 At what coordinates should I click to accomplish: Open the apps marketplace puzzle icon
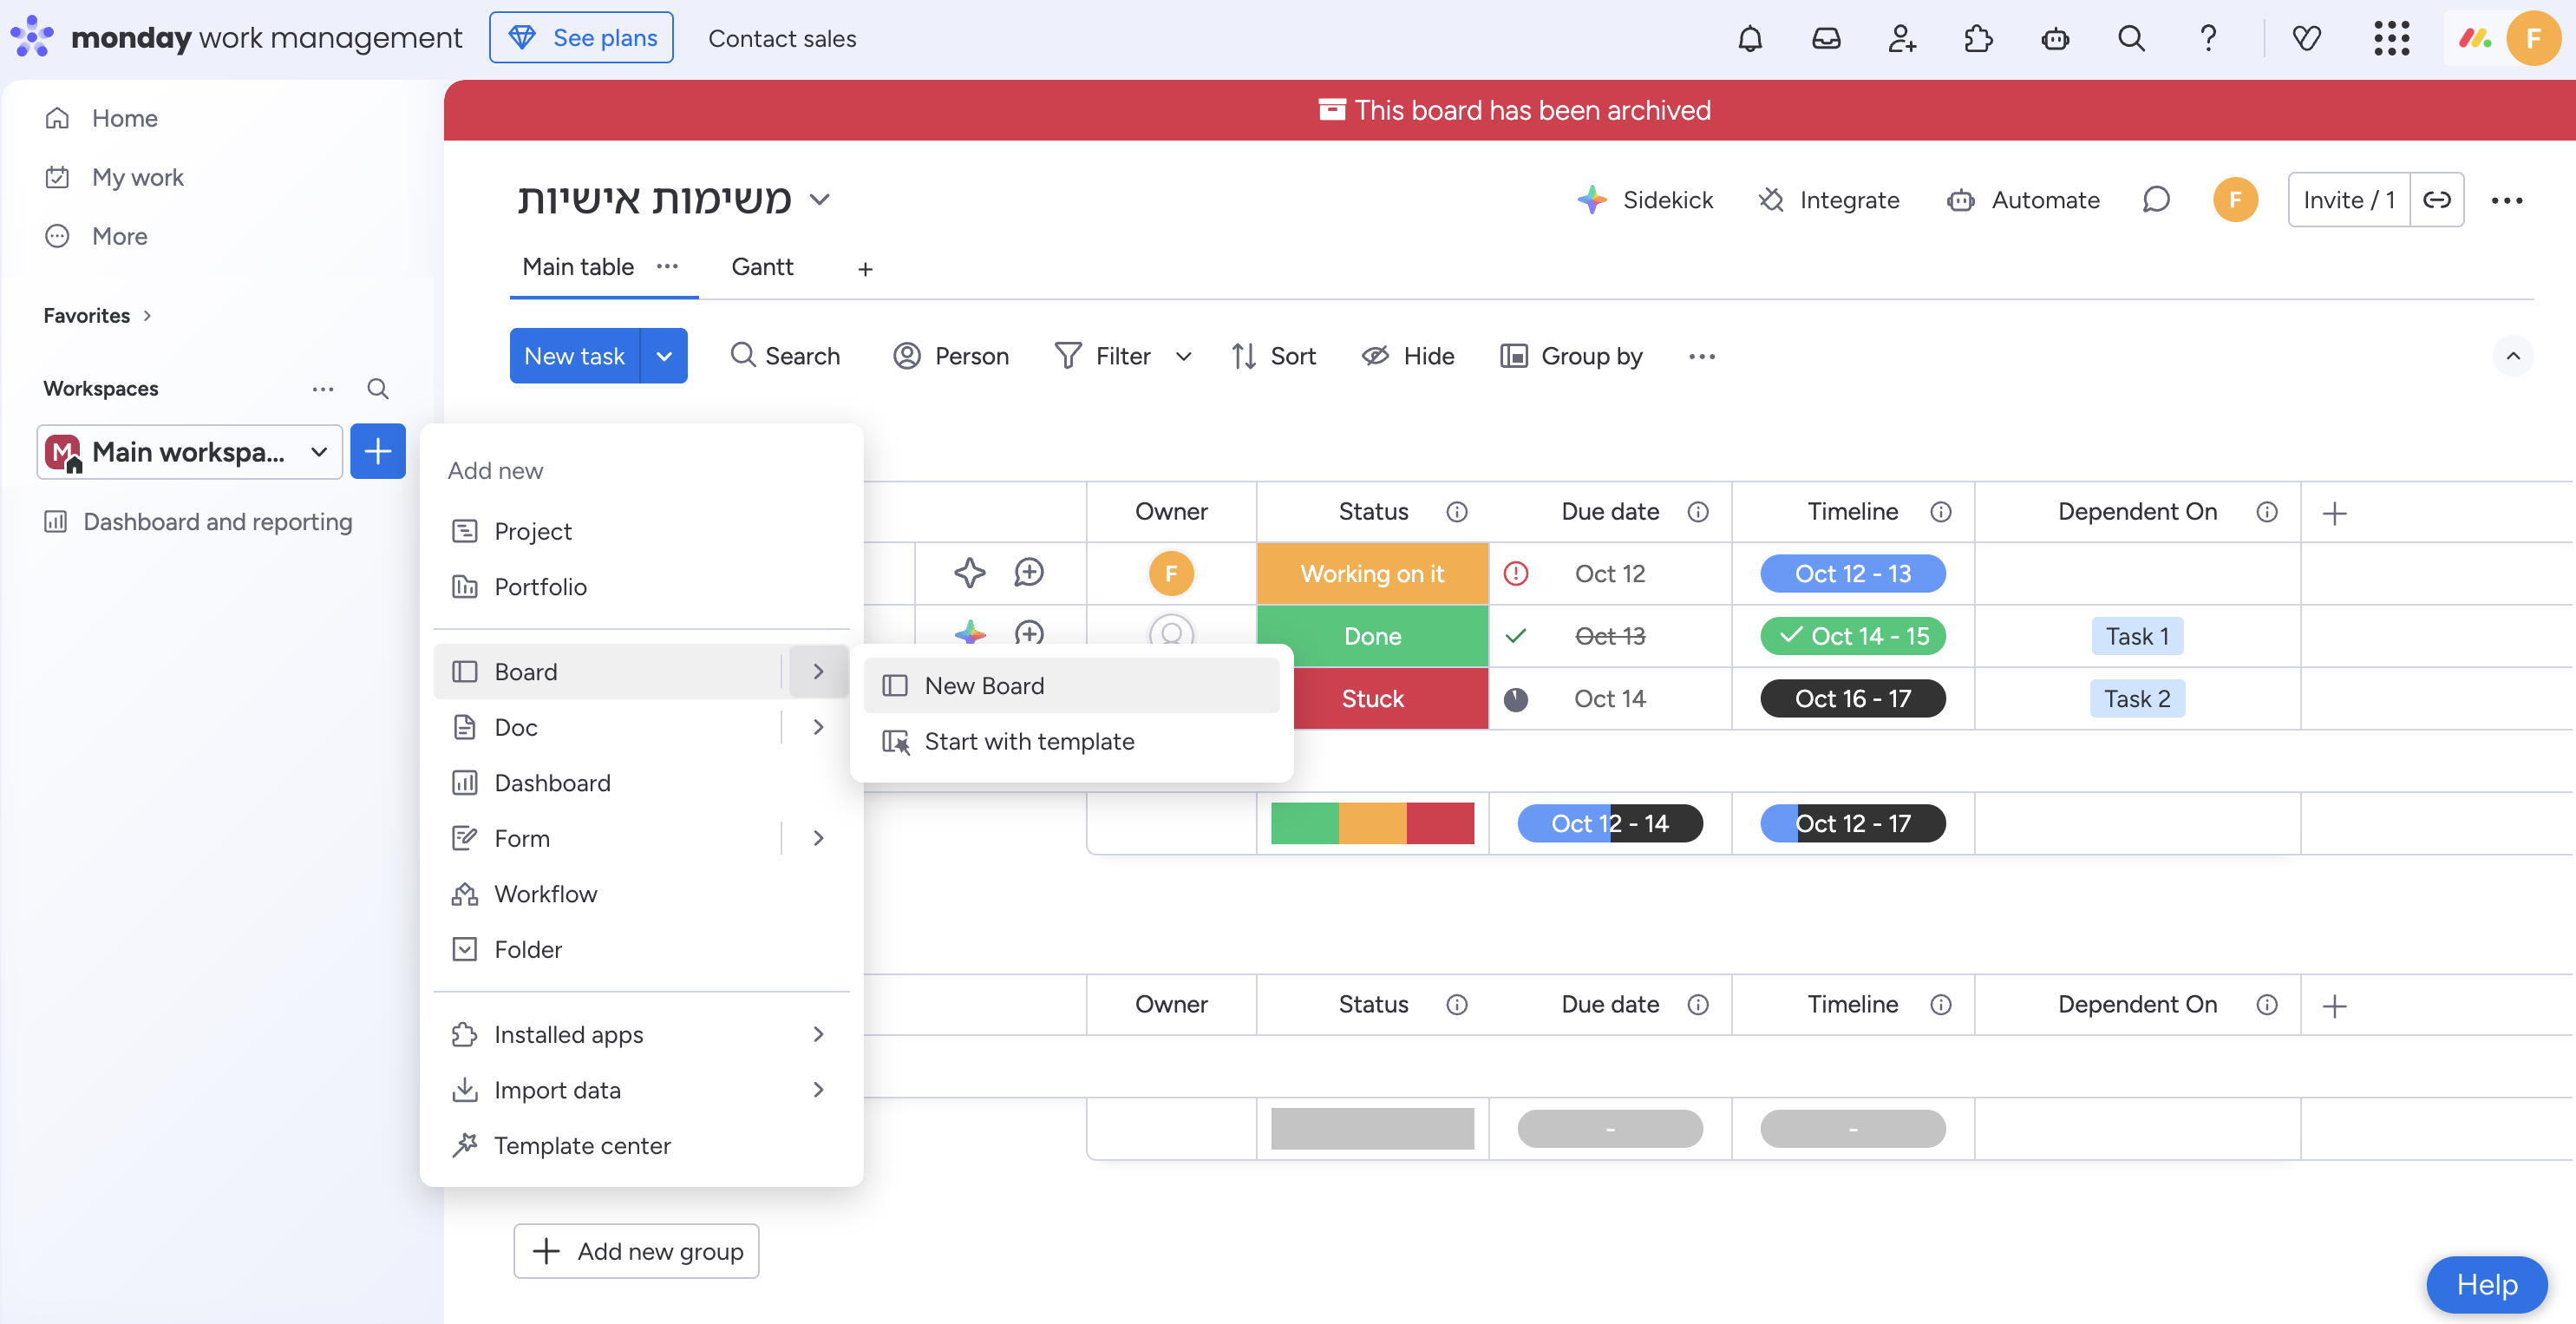(x=1978, y=38)
